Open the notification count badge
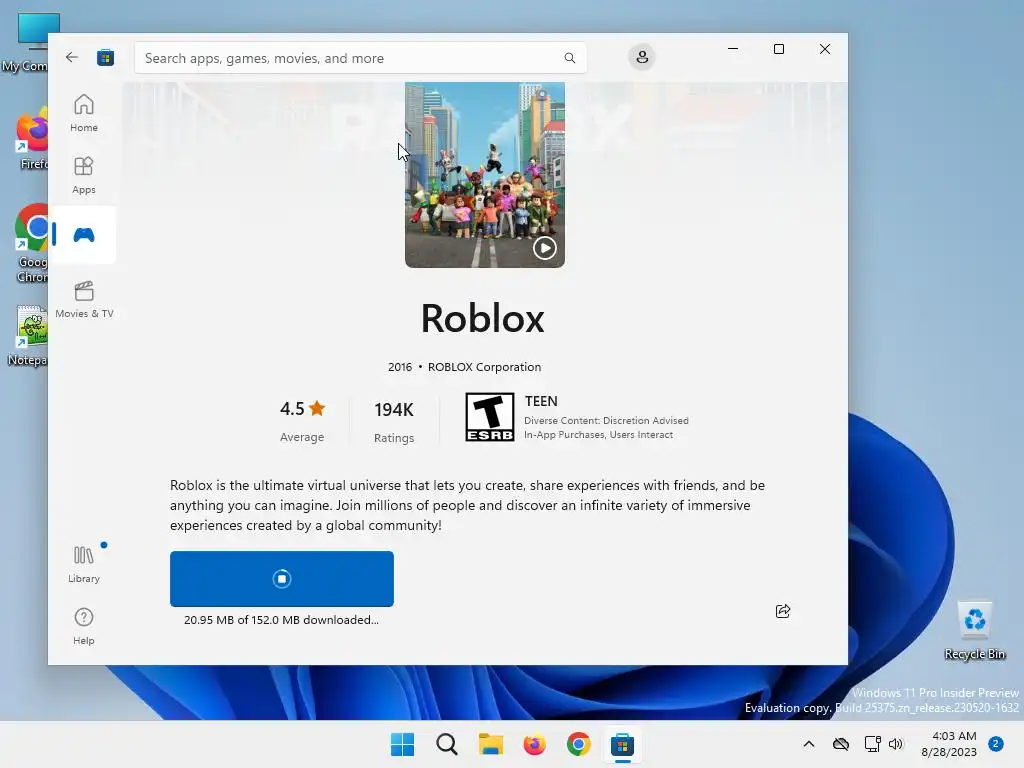1024x768 pixels. tap(996, 744)
